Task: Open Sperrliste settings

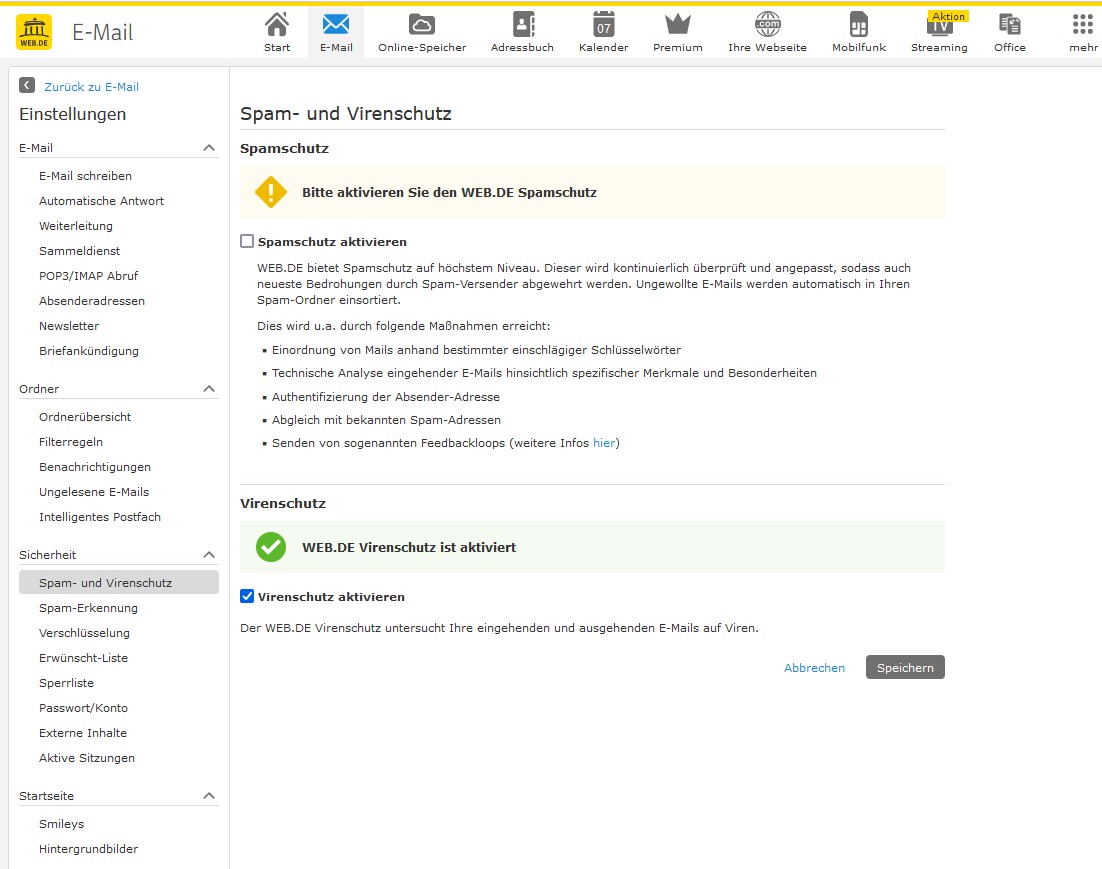Action: 66,683
